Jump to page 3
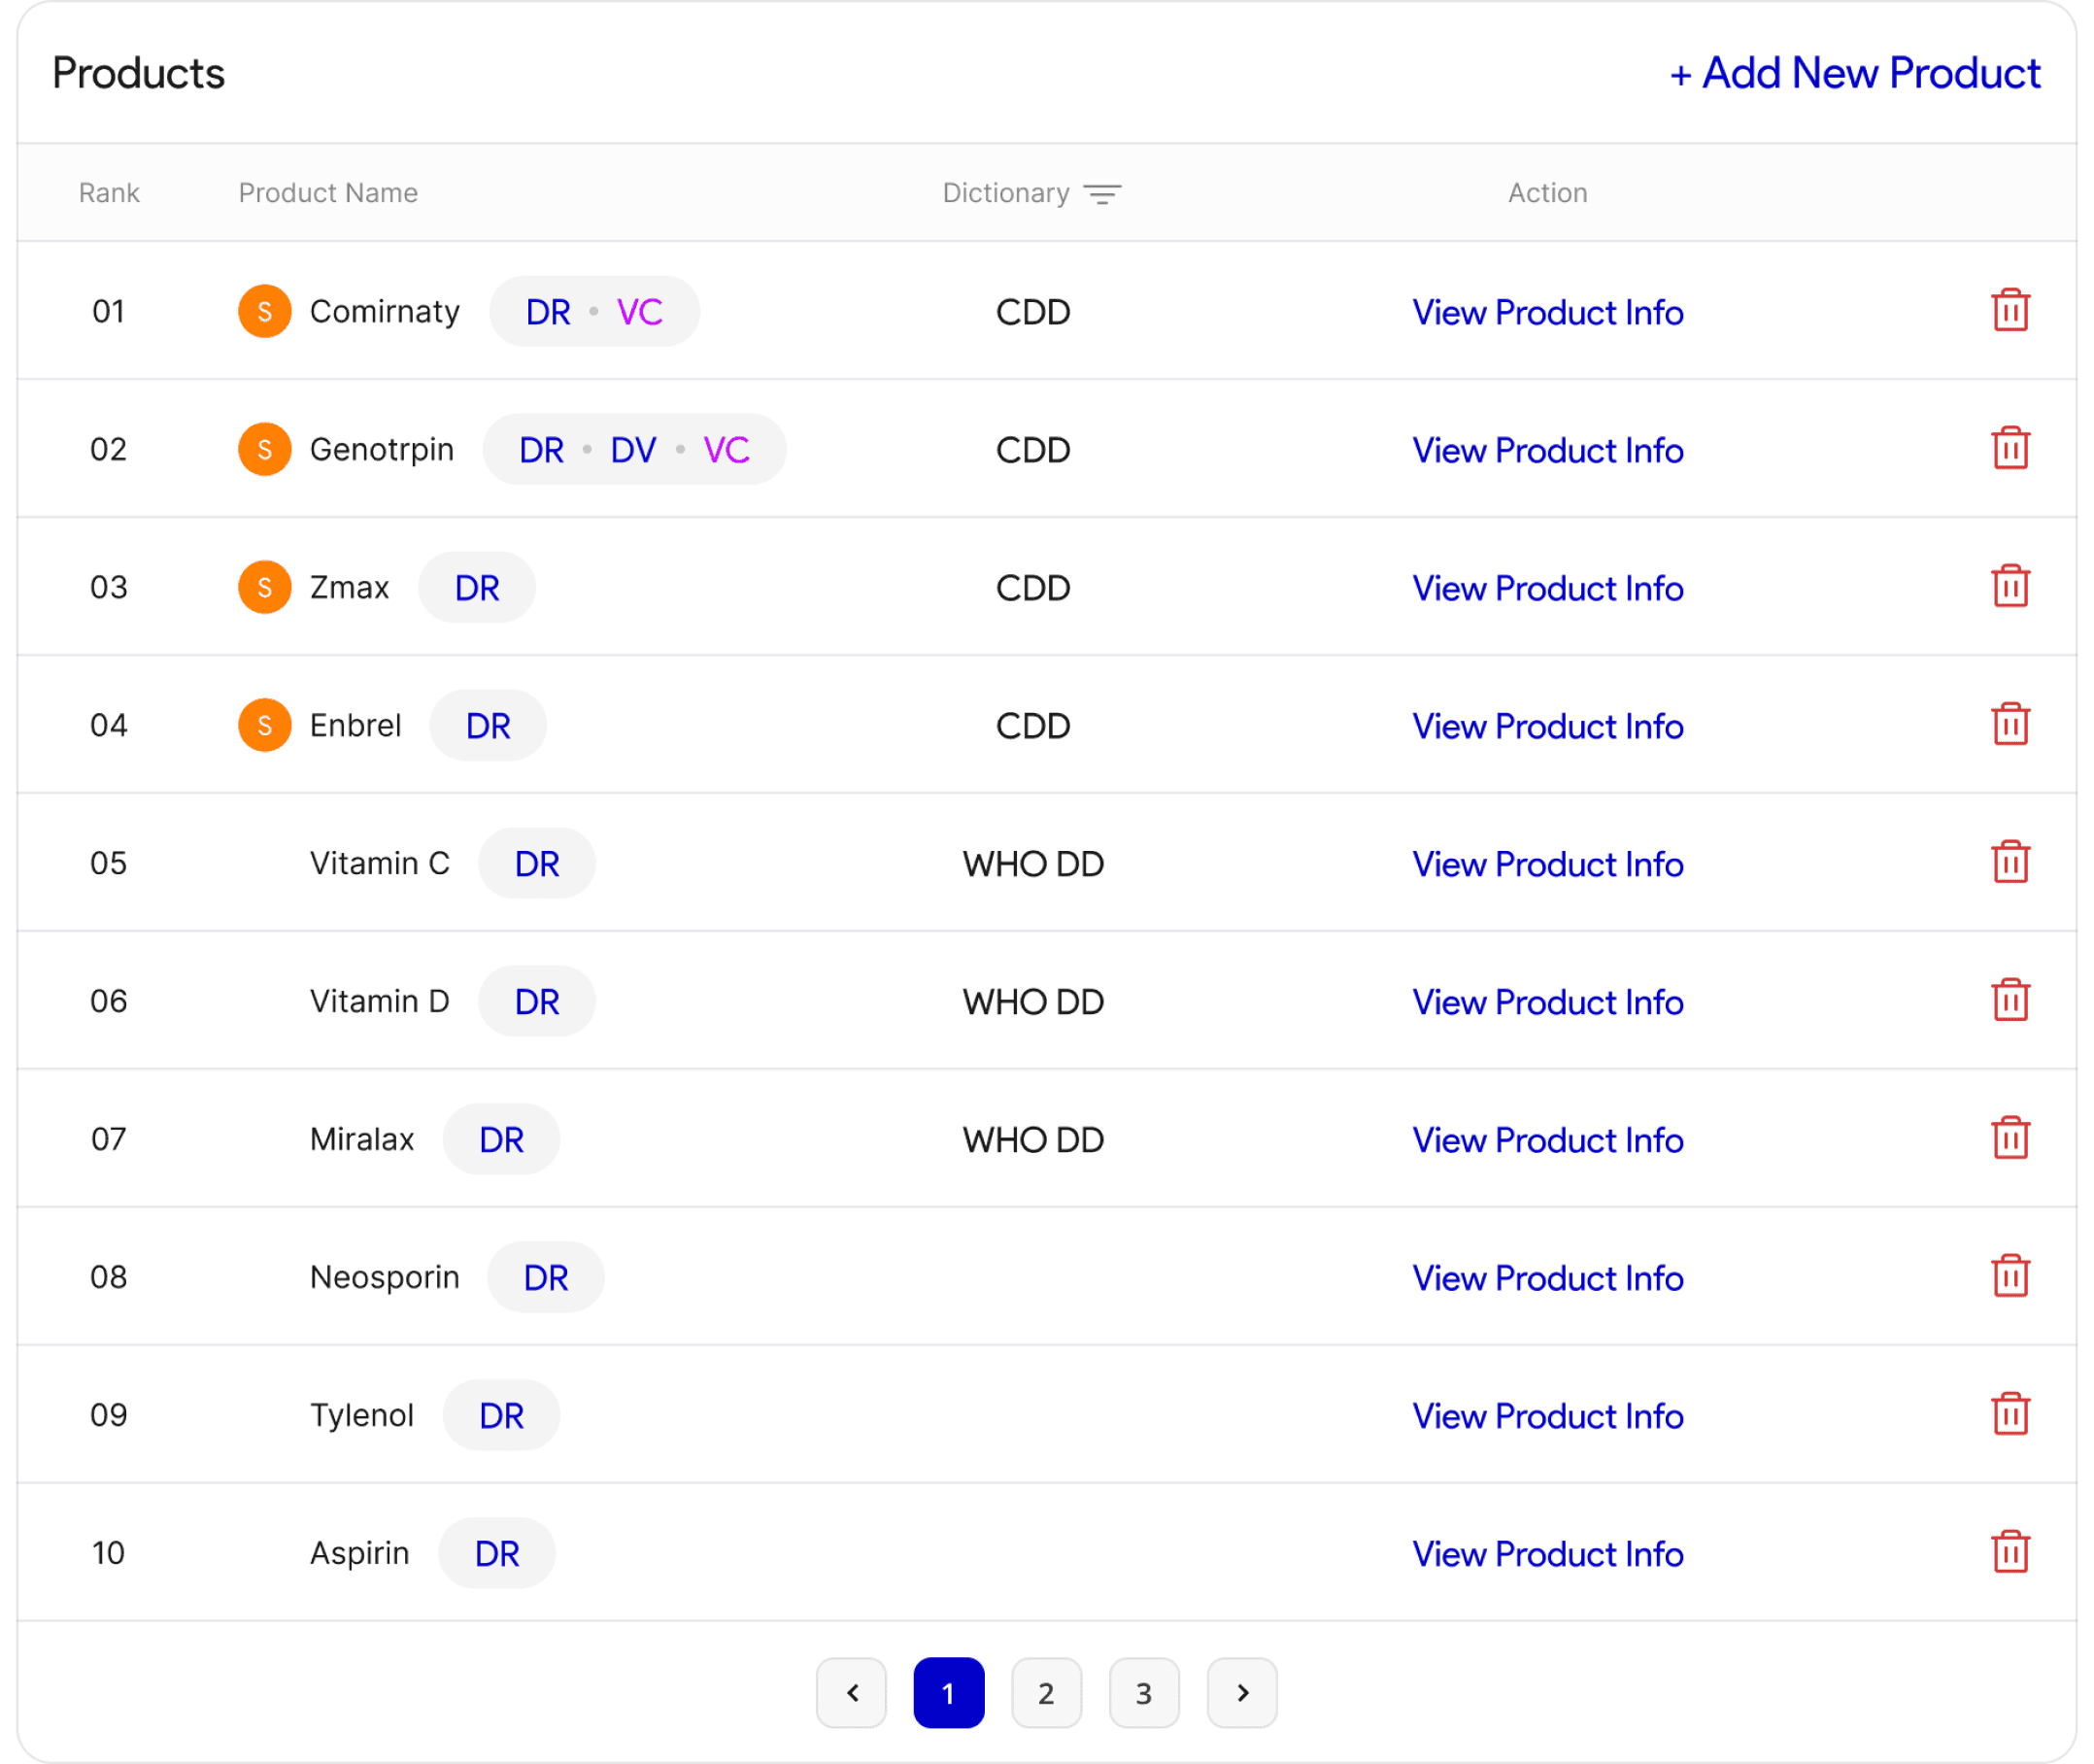Screen dimensions: 2094x1764 point(1144,1693)
